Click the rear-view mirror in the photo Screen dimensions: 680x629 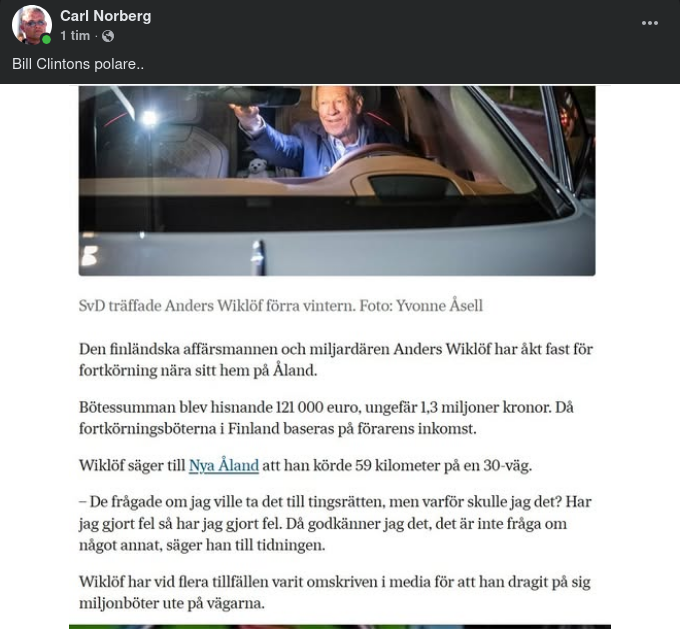(x=265, y=96)
